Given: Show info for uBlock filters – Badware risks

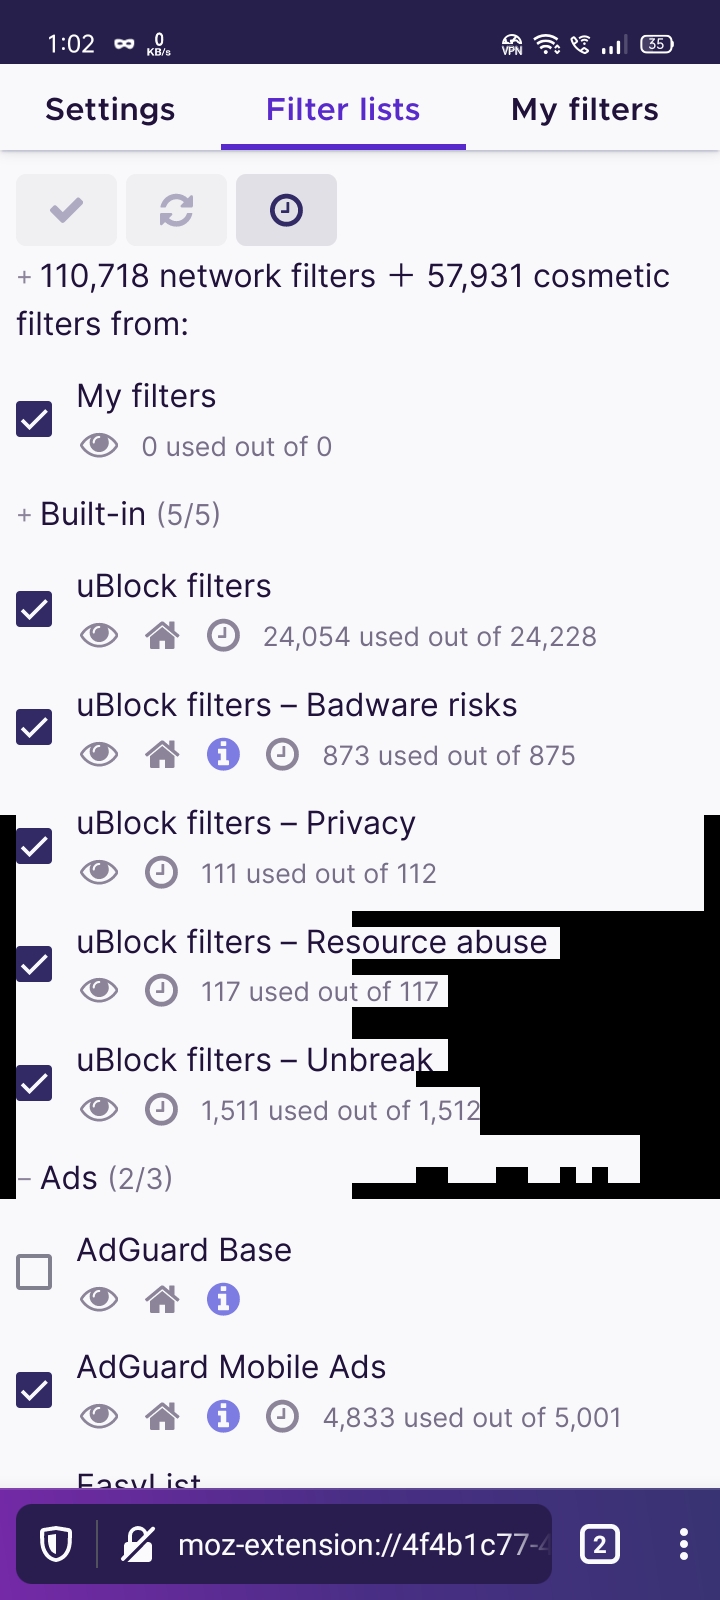Looking at the screenshot, I should (x=222, y=754).
